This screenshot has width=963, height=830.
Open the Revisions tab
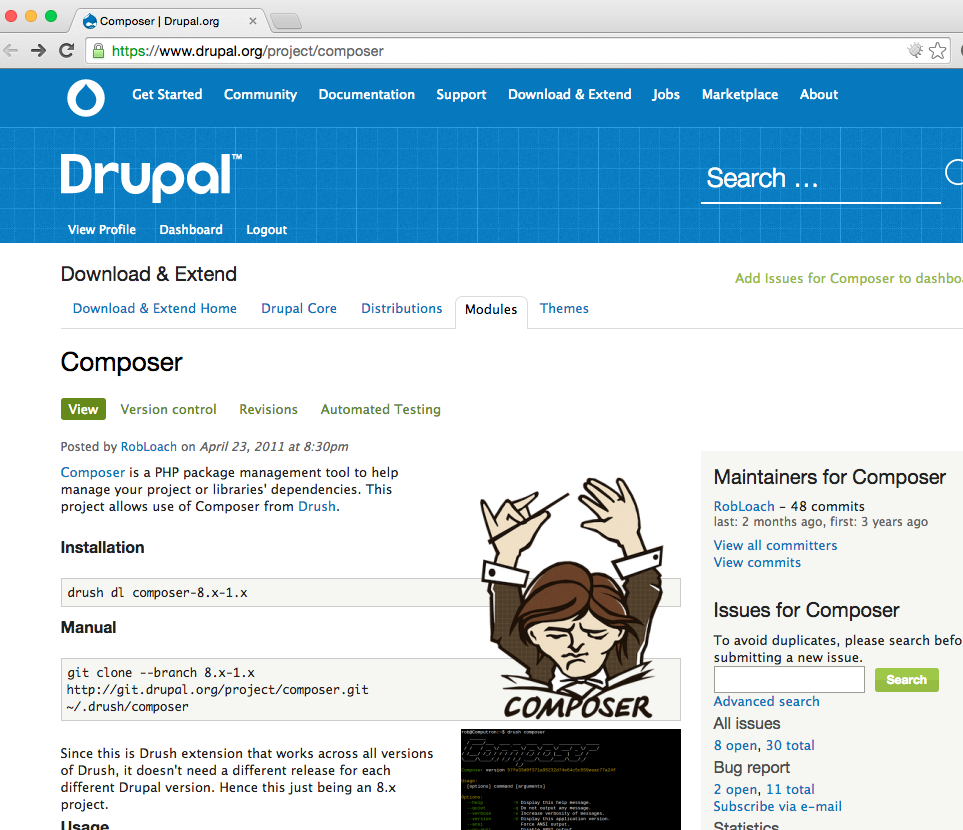point(268,409)
